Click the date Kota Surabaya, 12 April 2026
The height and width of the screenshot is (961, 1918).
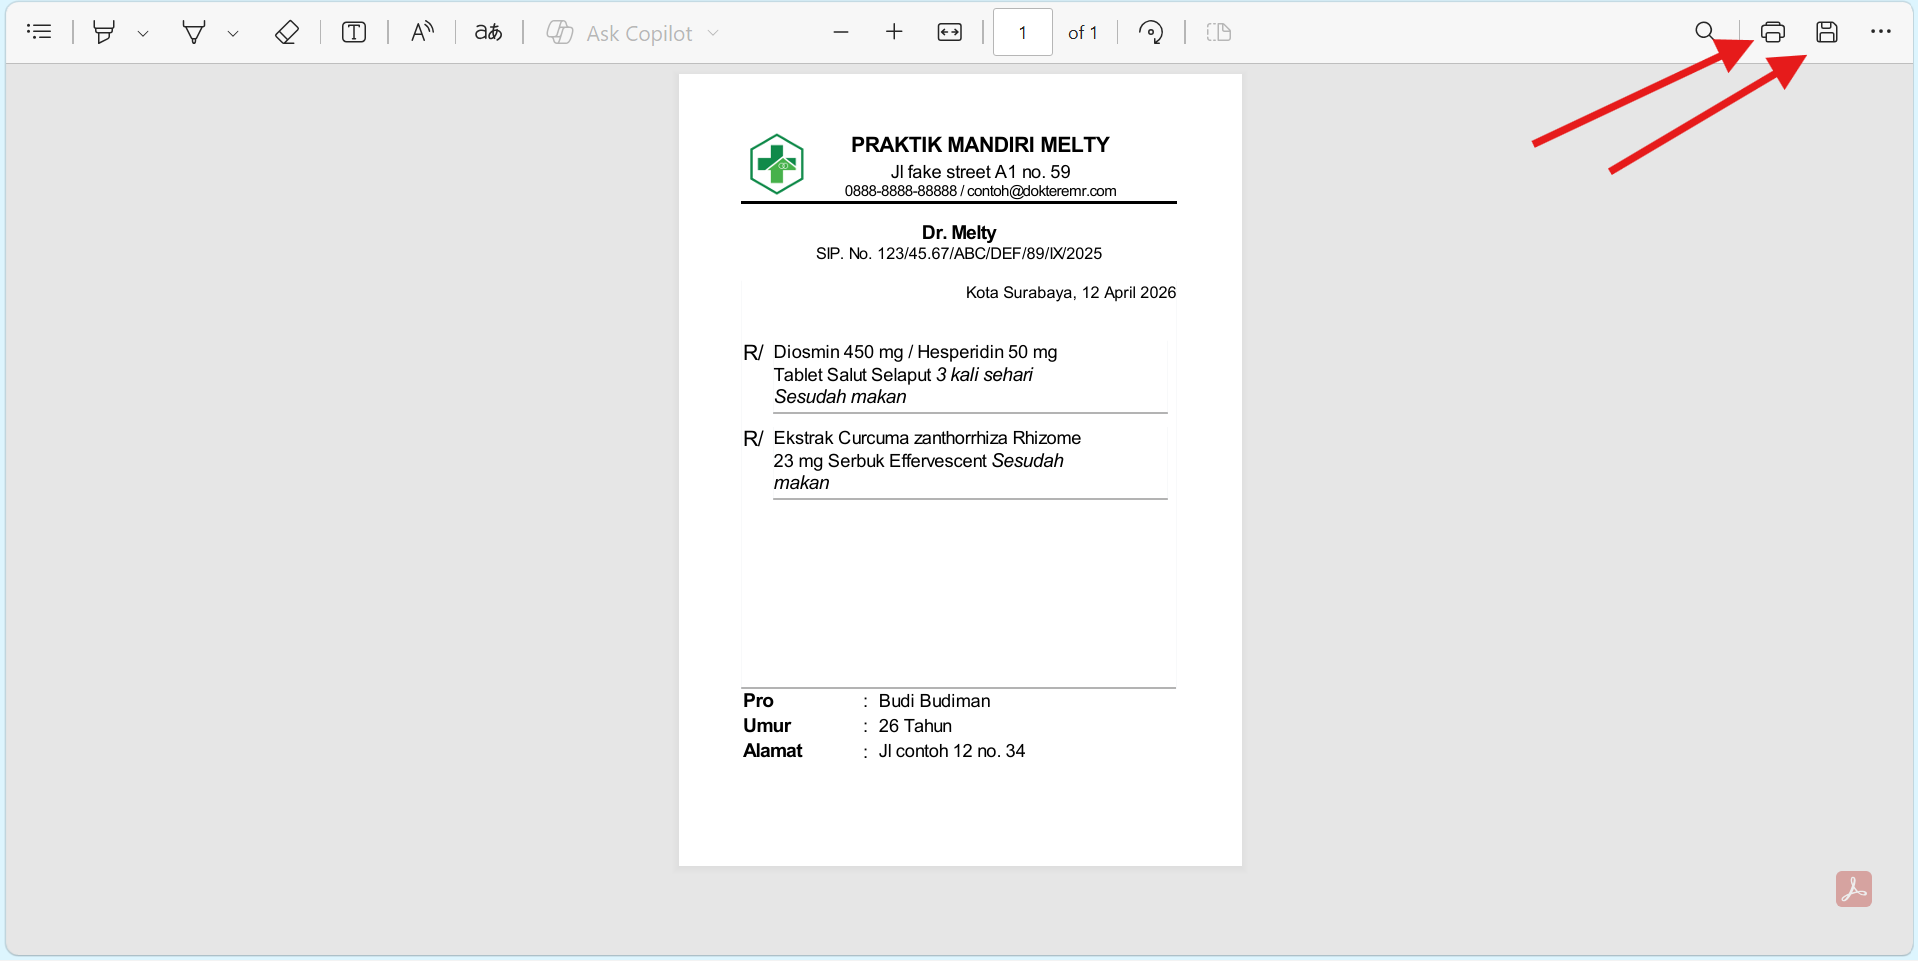click(1071, 293)
